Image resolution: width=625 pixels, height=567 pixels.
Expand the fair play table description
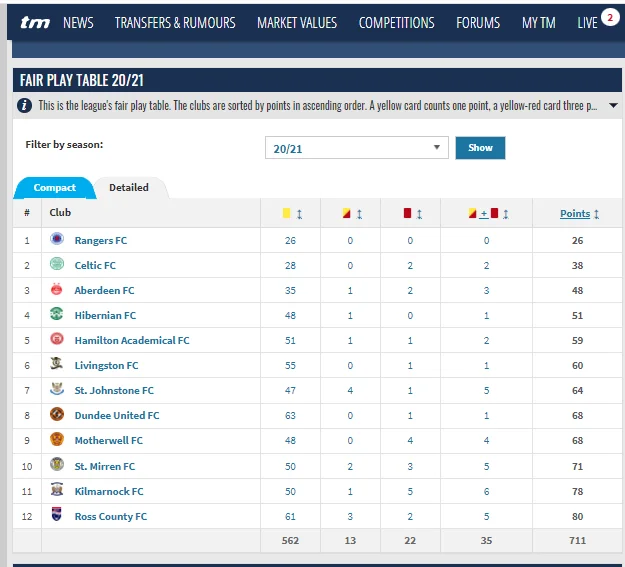coord(613,105)
